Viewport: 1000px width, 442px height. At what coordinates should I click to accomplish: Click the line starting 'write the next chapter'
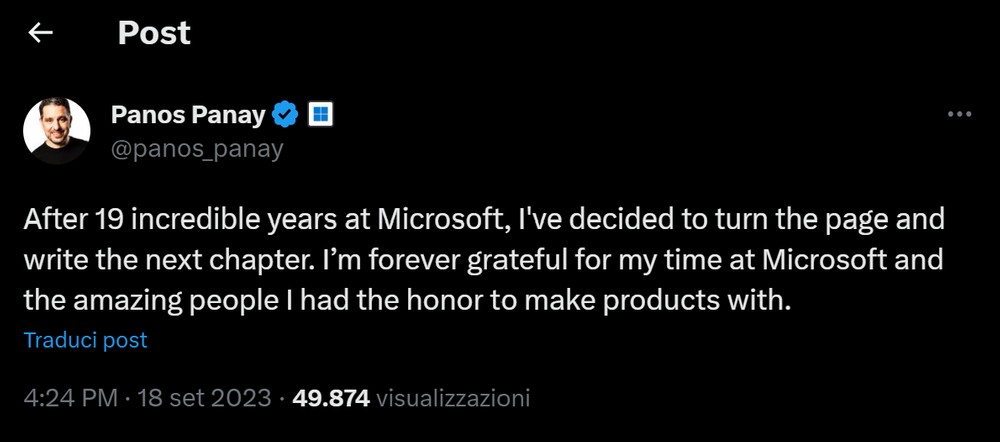(x=484, y=260)
